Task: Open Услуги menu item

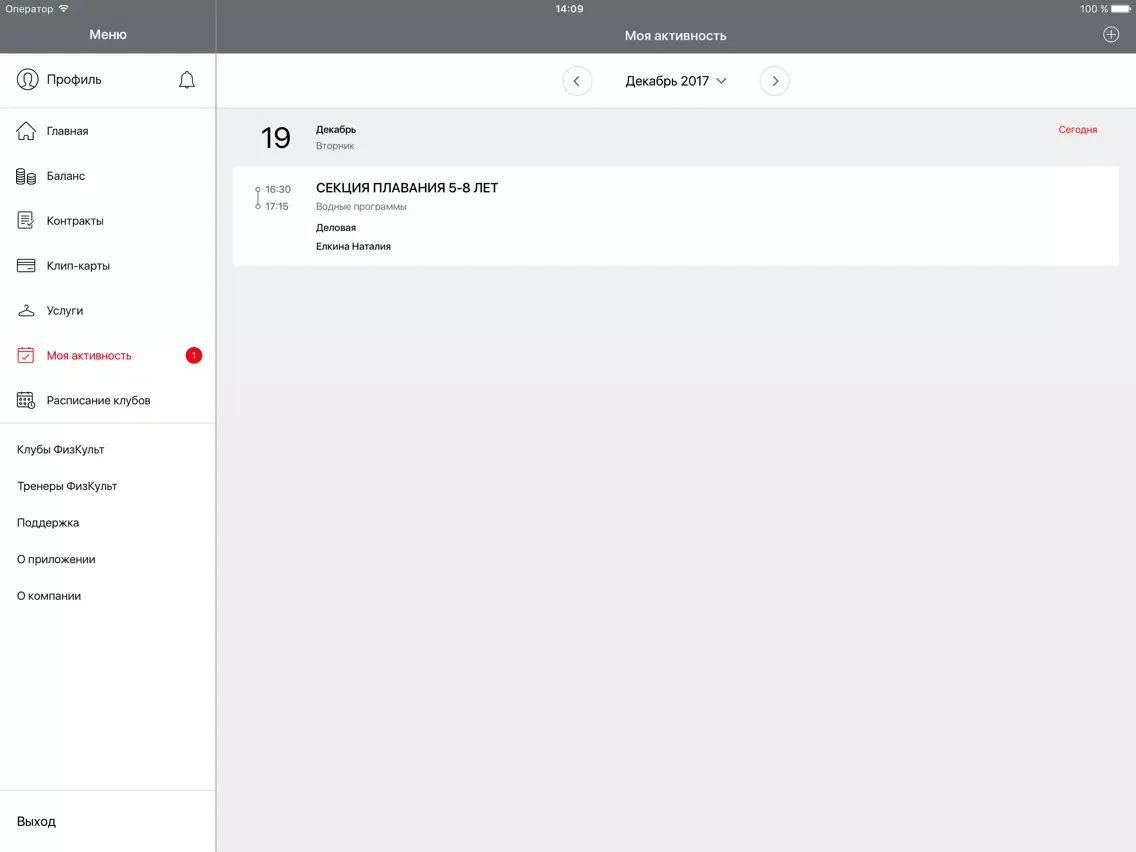Action: [x=108, y=311]
